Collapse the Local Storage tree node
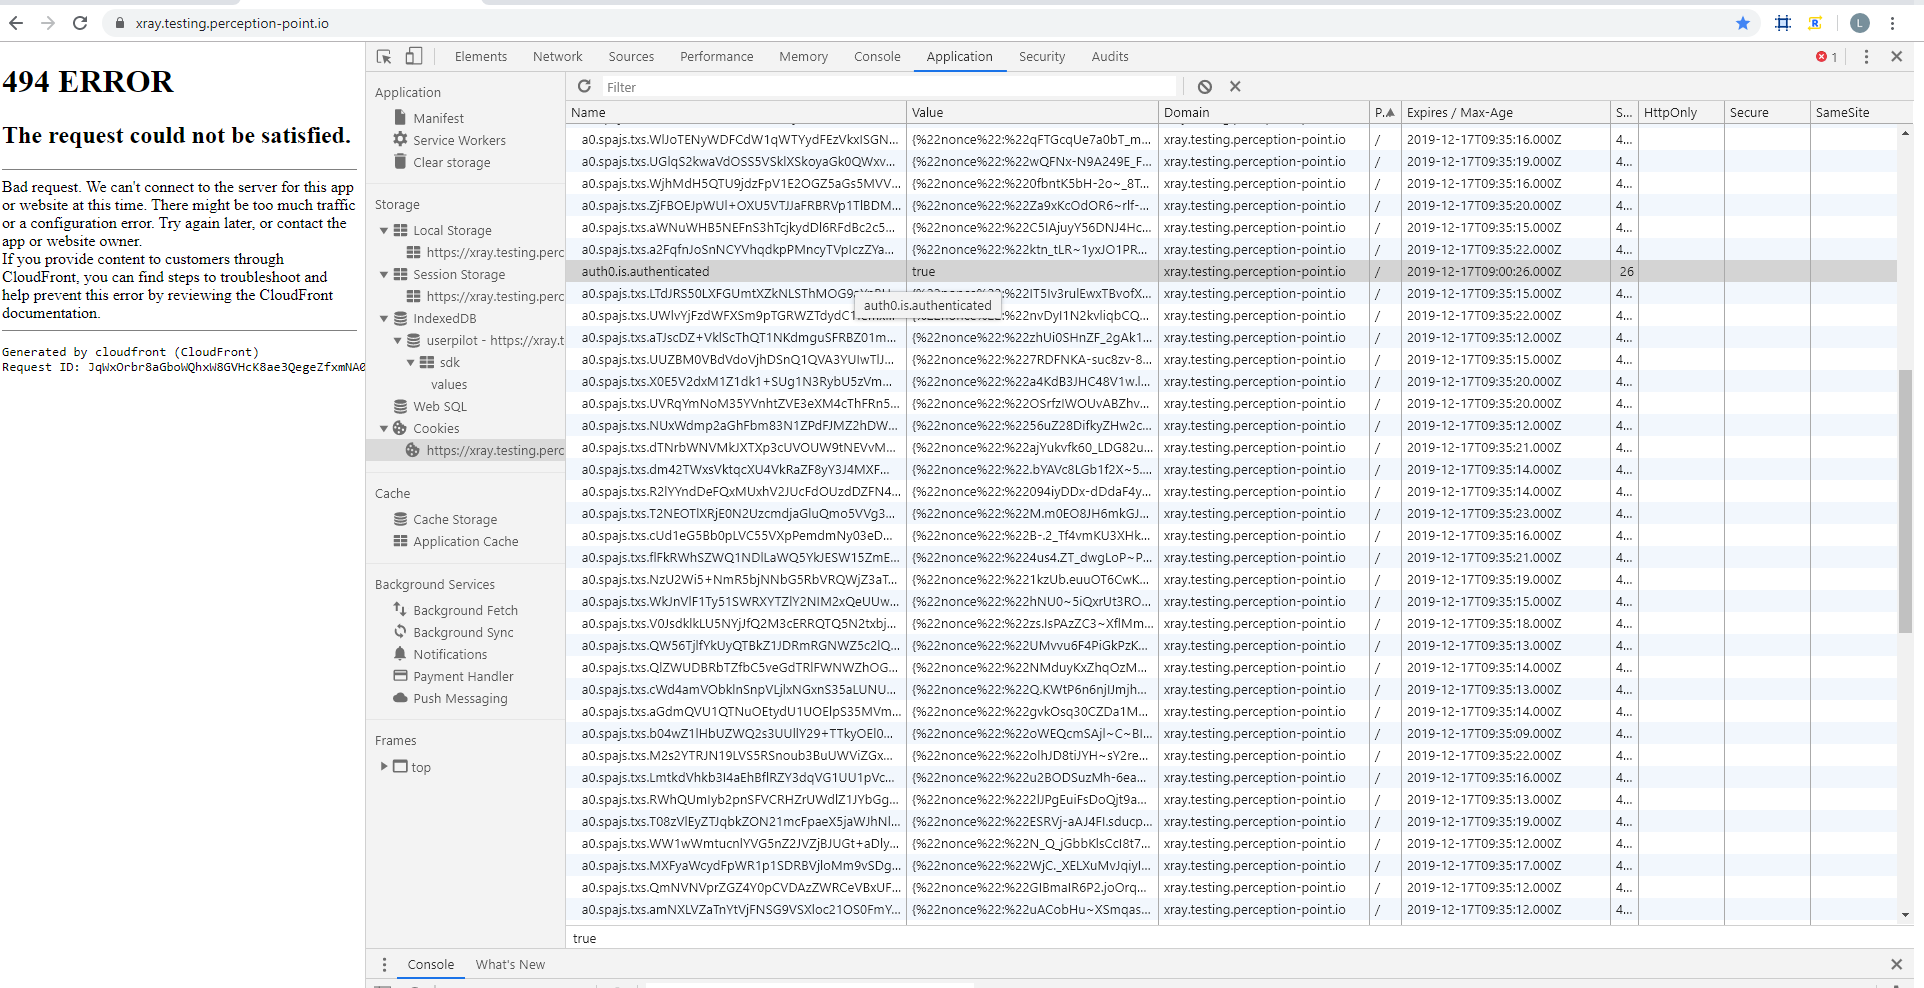Viewport: 1924px width, 988px height. coord(384,230)
